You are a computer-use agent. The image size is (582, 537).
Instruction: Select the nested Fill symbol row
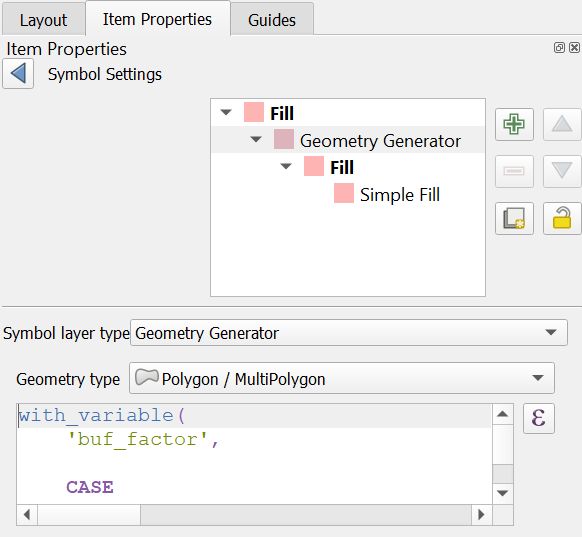pos(348,167)
